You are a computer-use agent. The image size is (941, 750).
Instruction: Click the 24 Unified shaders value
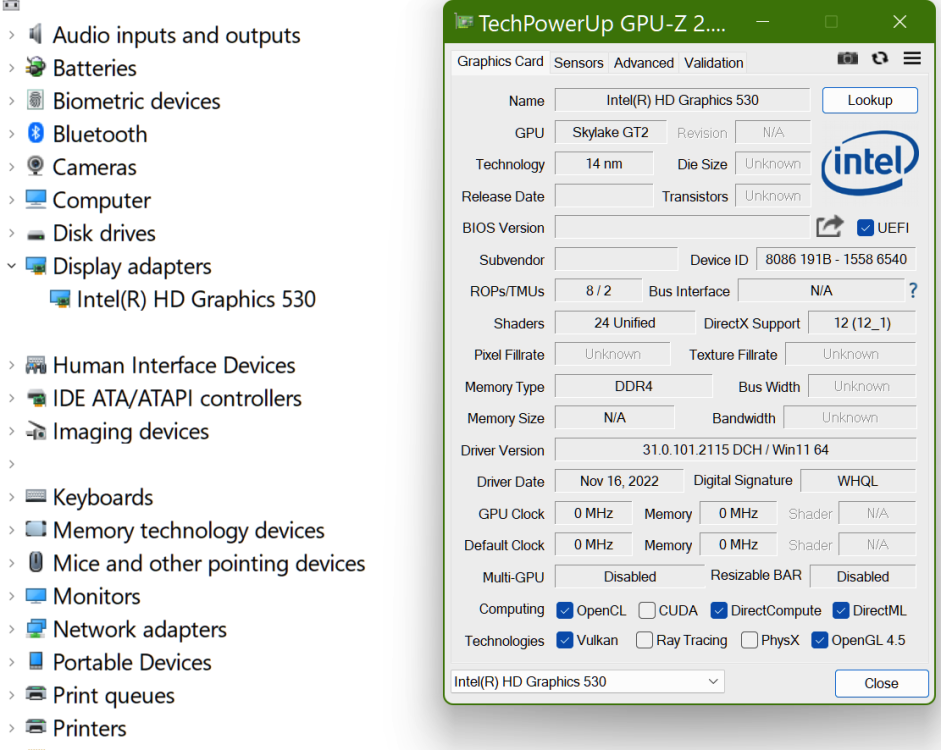coord(625,323)
